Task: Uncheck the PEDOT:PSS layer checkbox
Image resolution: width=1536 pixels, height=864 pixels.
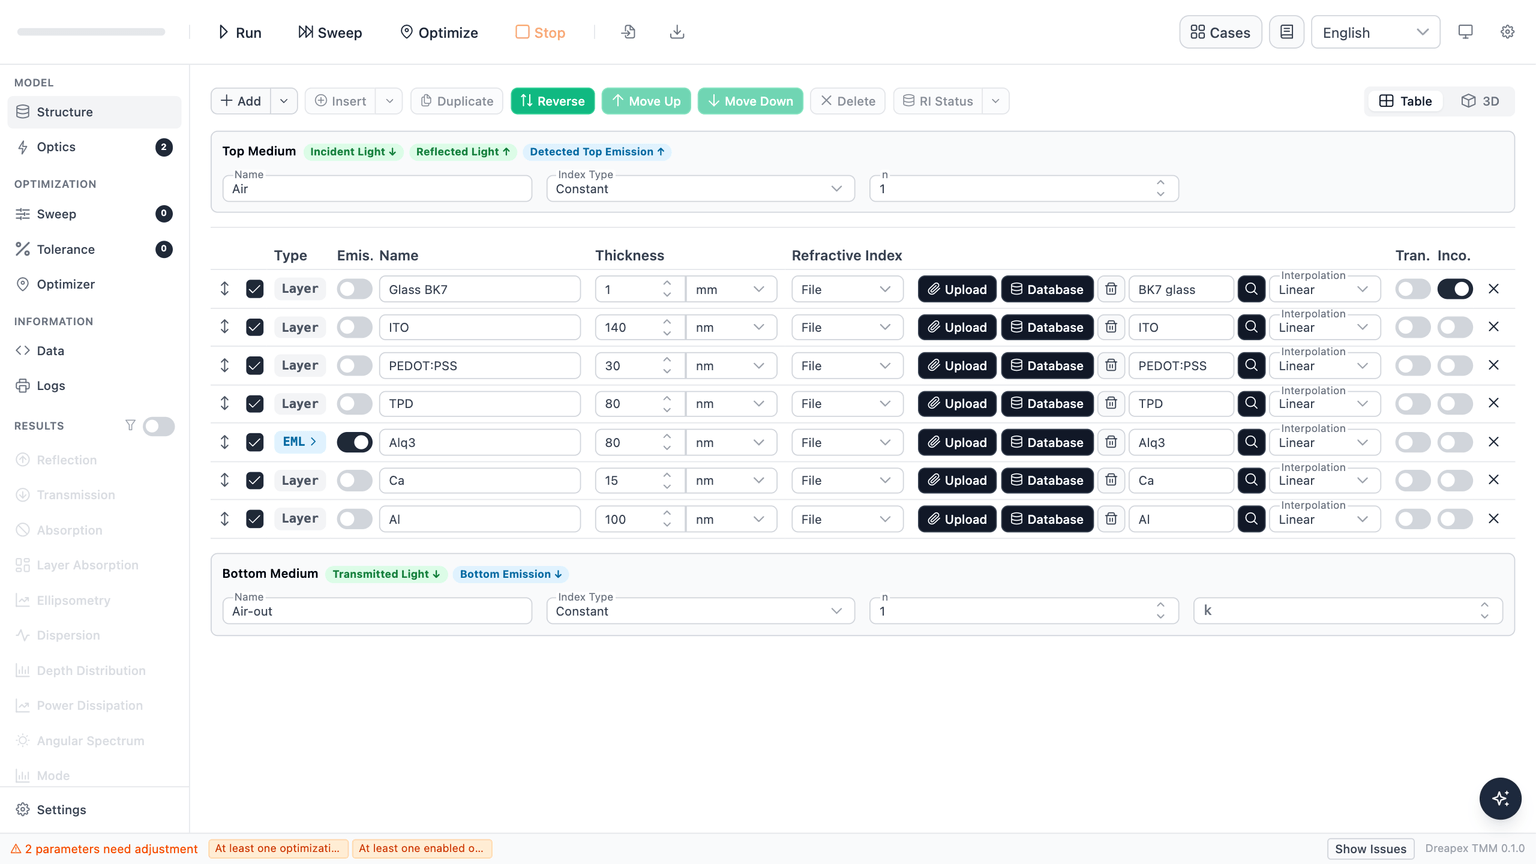Action: coord(255,366)
